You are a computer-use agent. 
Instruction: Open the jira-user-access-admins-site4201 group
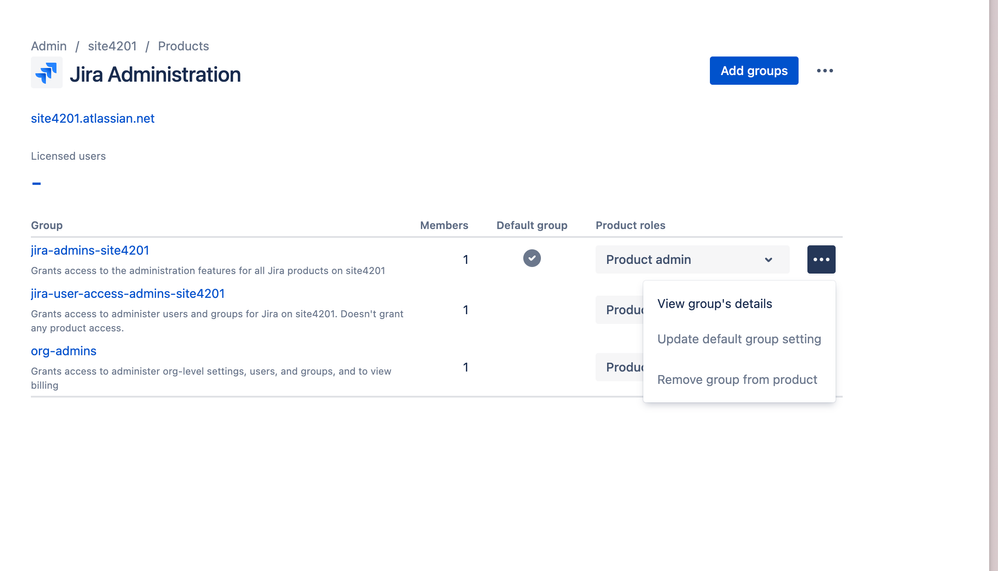(x=127, y=293)
